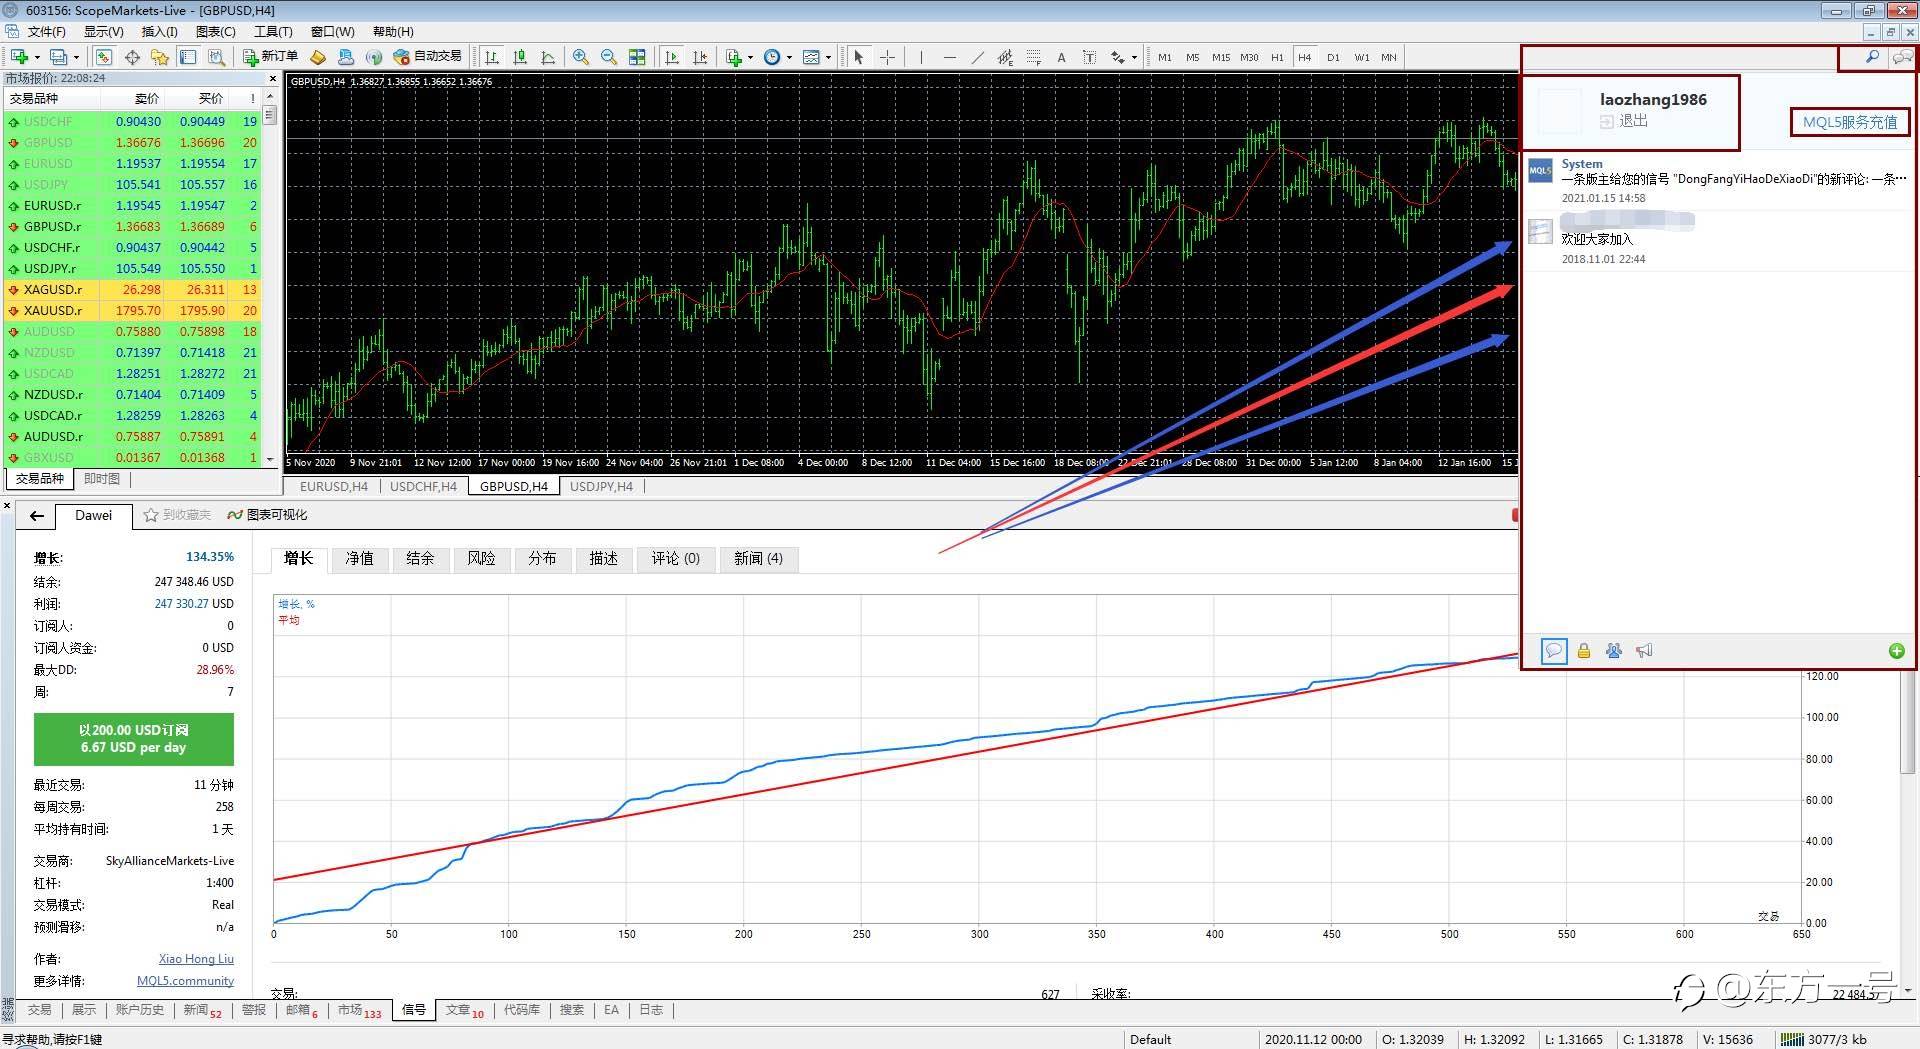Toggle 自动交易 auto trading button

[428, 57]
